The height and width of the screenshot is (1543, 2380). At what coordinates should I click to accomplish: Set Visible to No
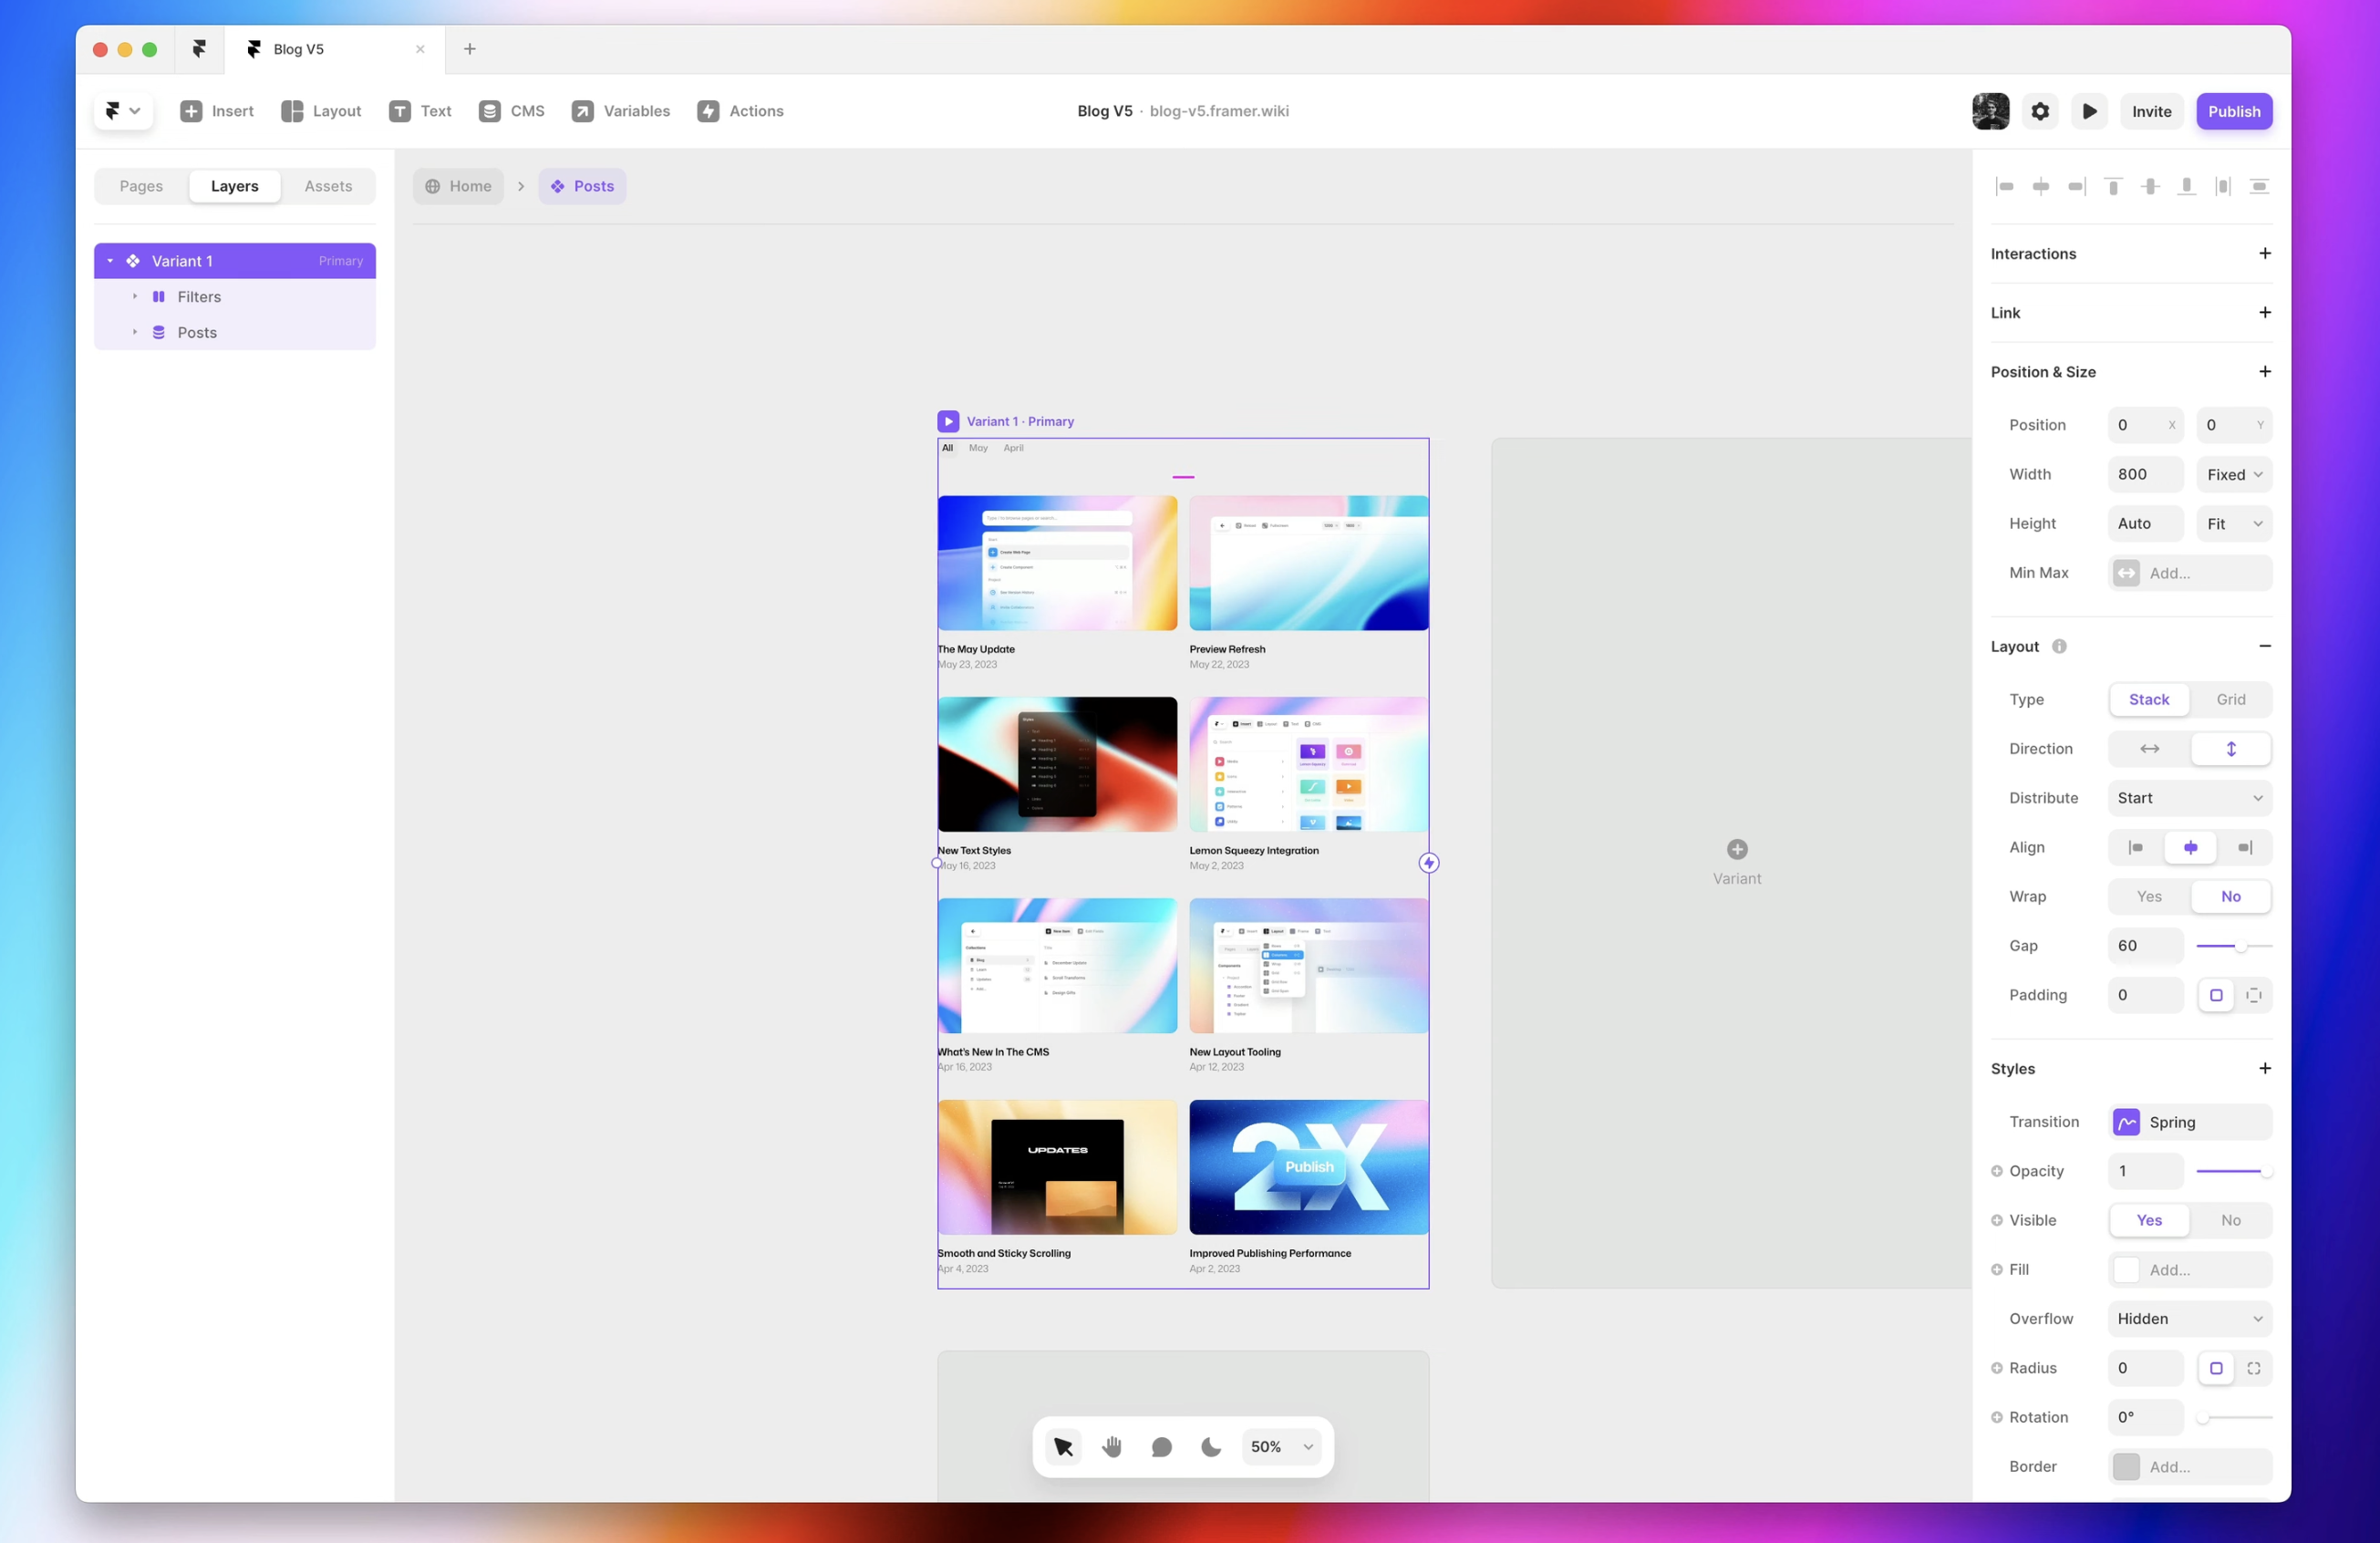click(2230, 1220)
